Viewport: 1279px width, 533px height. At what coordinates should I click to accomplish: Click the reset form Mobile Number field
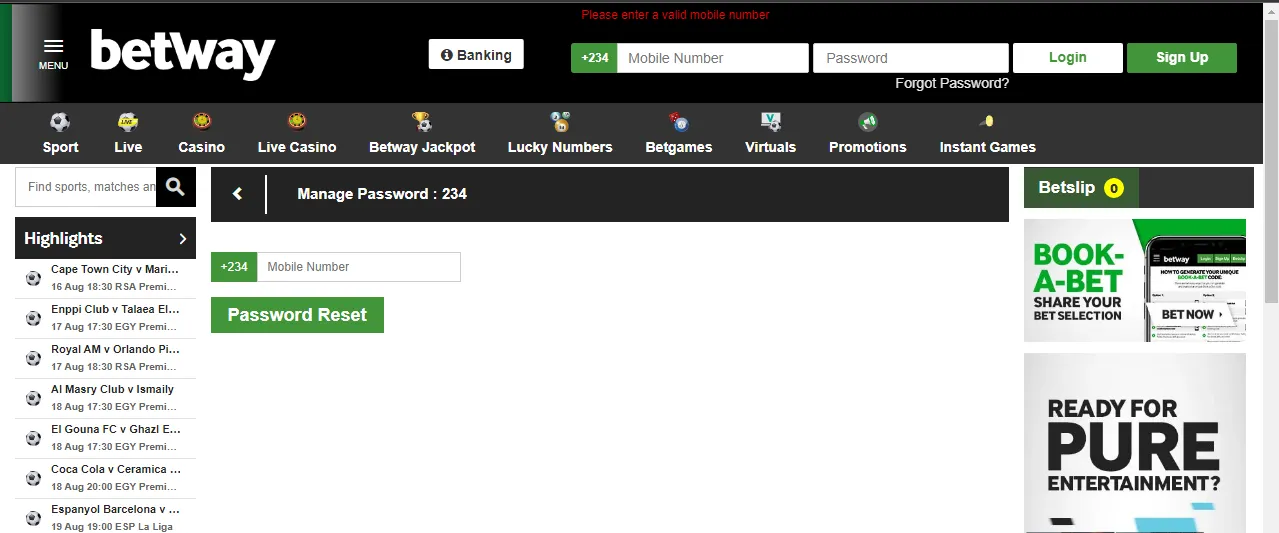[x=359, y=267]
